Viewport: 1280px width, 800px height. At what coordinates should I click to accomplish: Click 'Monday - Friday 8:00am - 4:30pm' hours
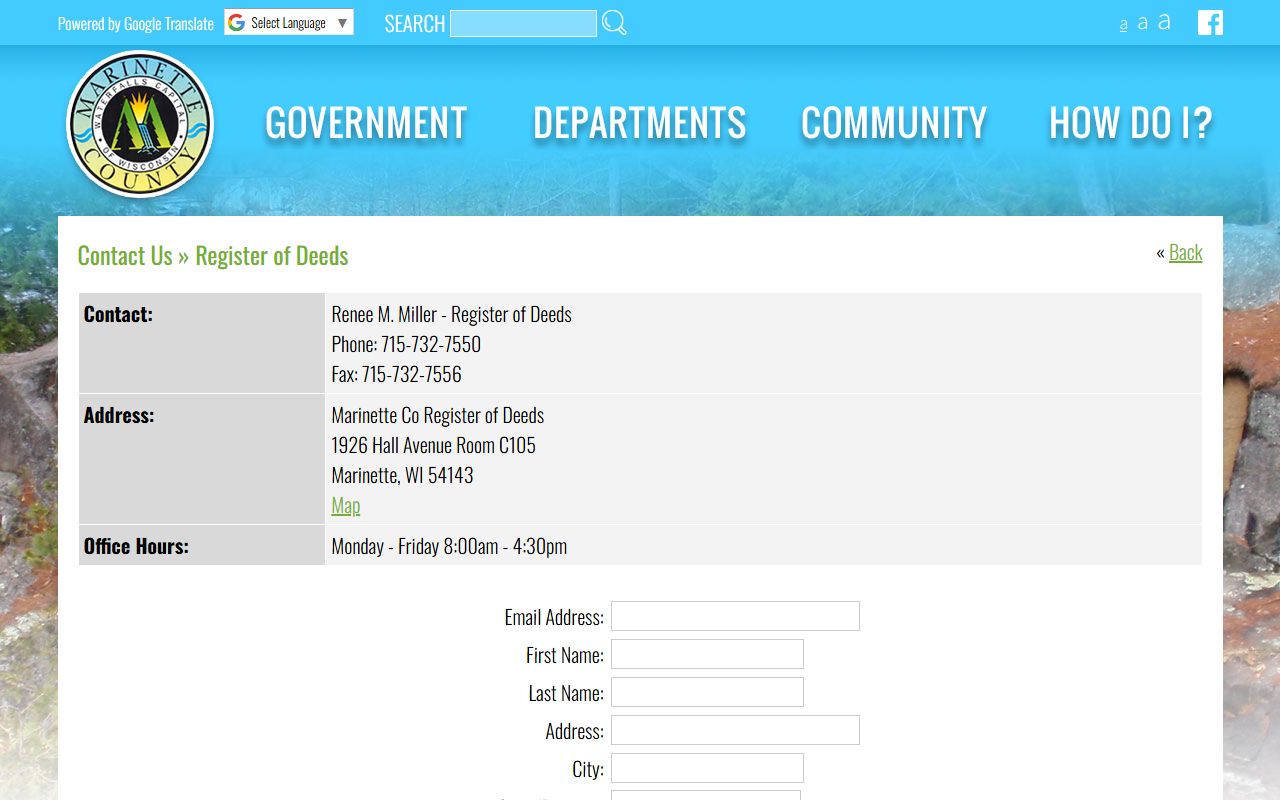(449, 546)
